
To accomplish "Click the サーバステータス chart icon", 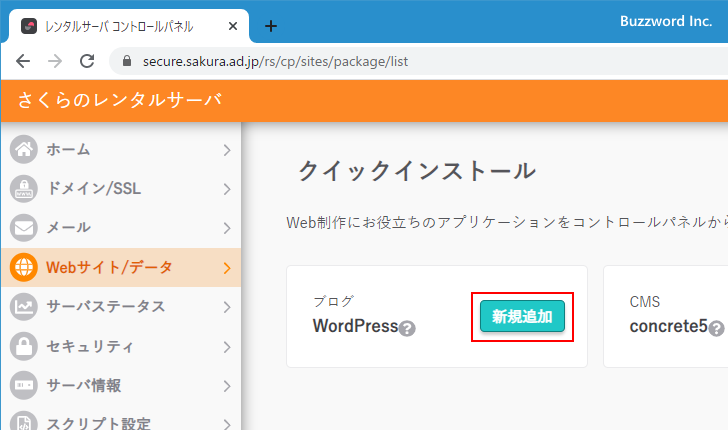I will click(x=24, y=306).
